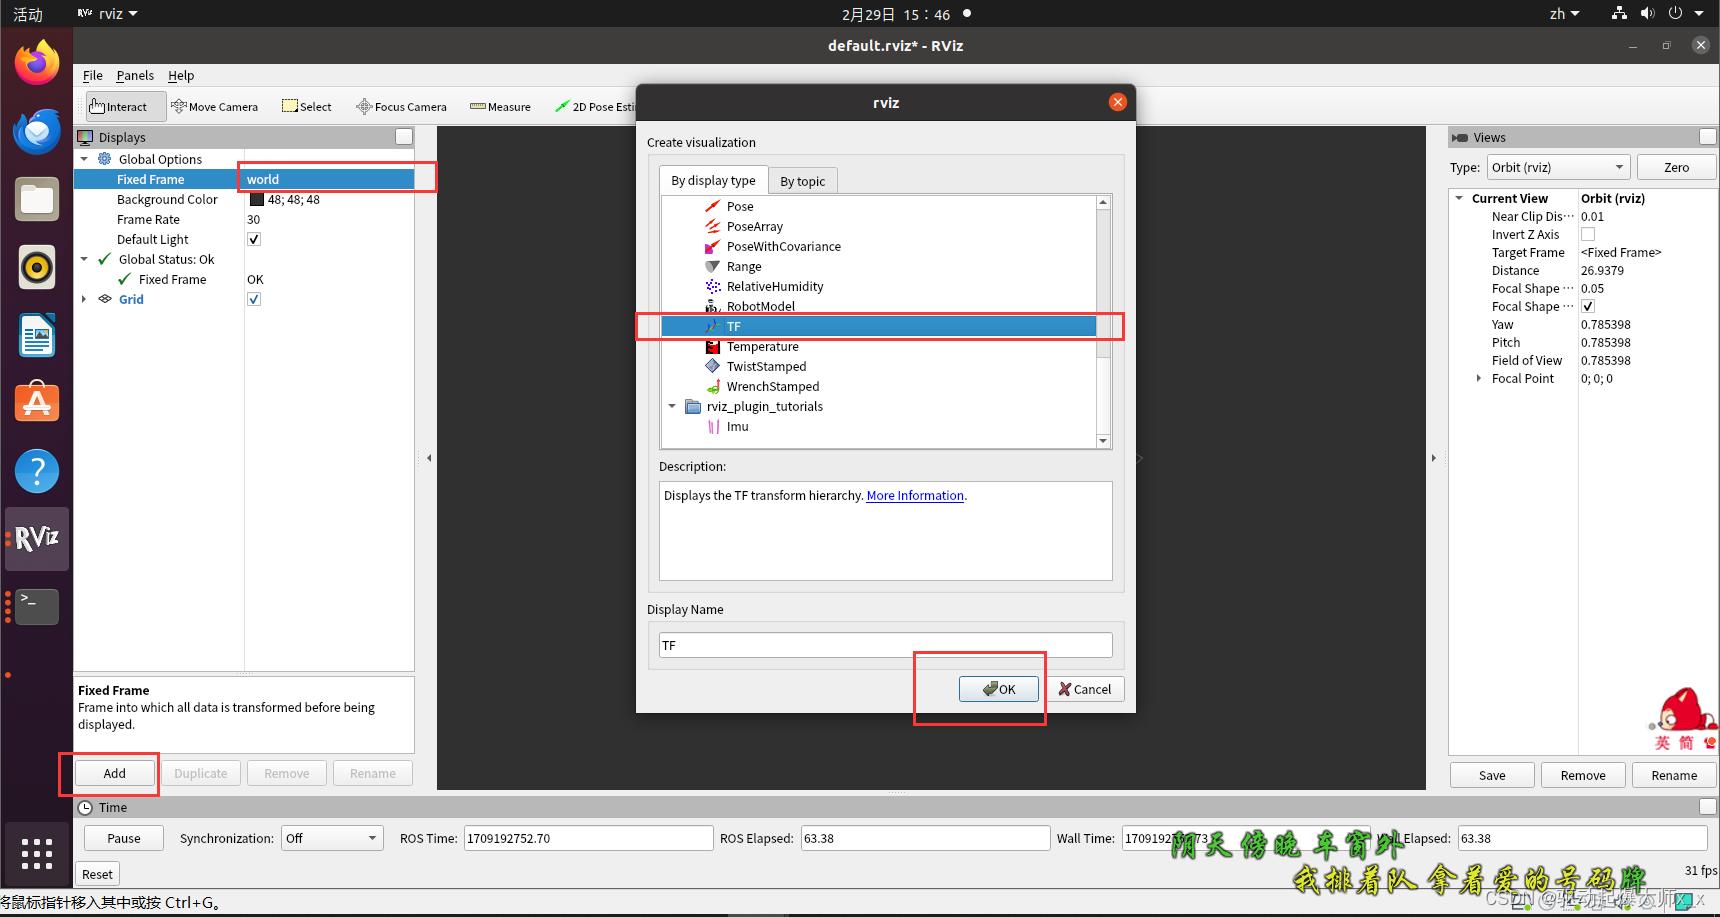
Task: Click the Focus Camera tool
Action: pyautogui.click(x=400, y=106)
